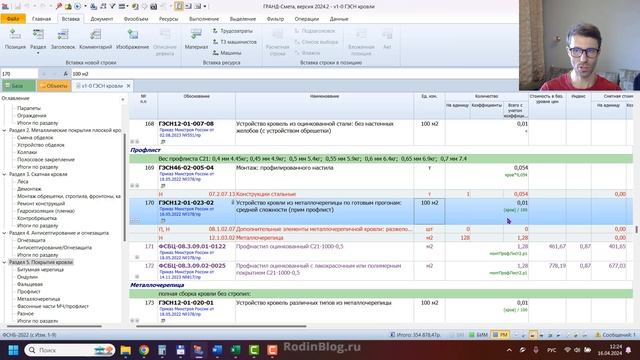
Task: Select Демонтаж in the contents tree
Action: 29,189
